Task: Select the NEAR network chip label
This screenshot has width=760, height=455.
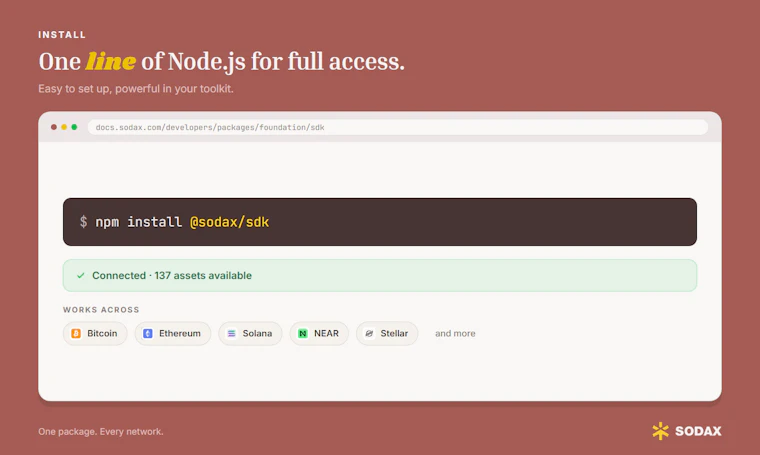Action: click(x=326, y=333)
